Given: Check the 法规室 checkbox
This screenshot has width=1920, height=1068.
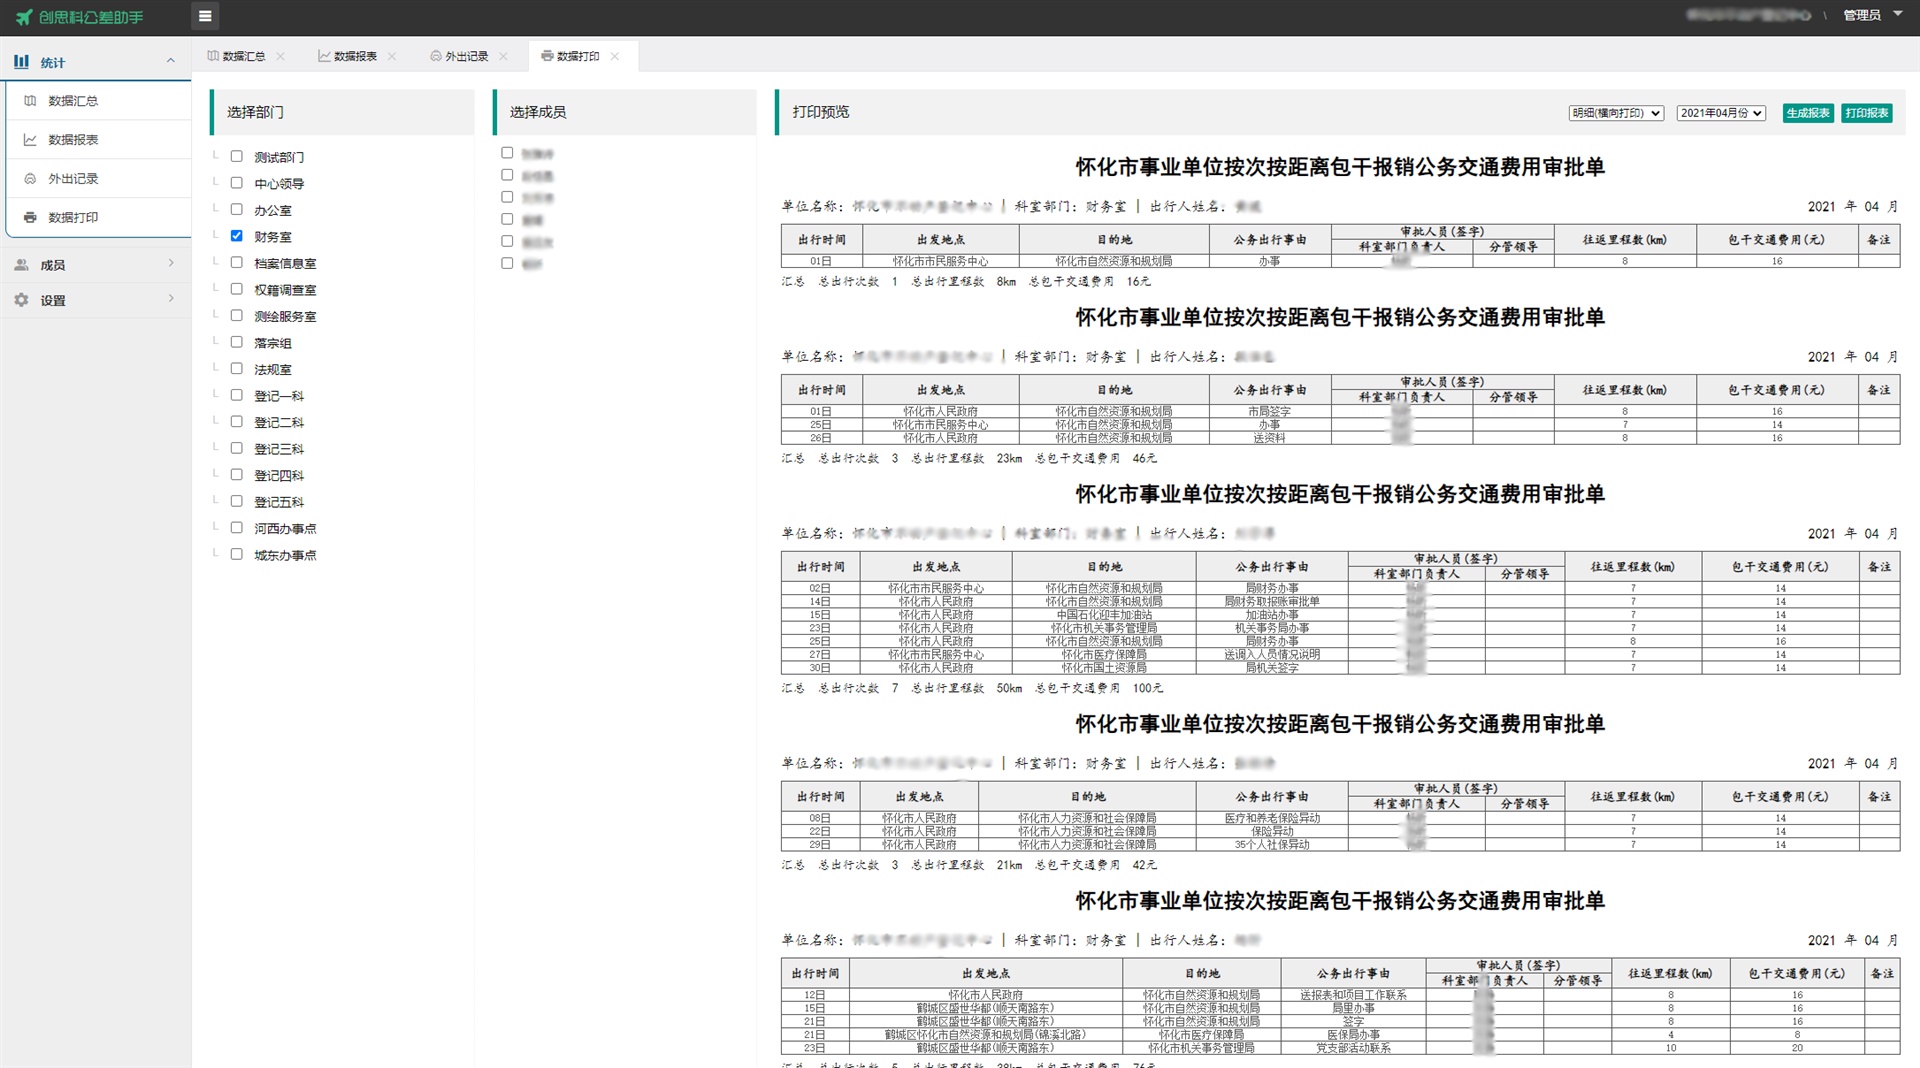Looking at the screenshot, I should (x=237, y=368).
